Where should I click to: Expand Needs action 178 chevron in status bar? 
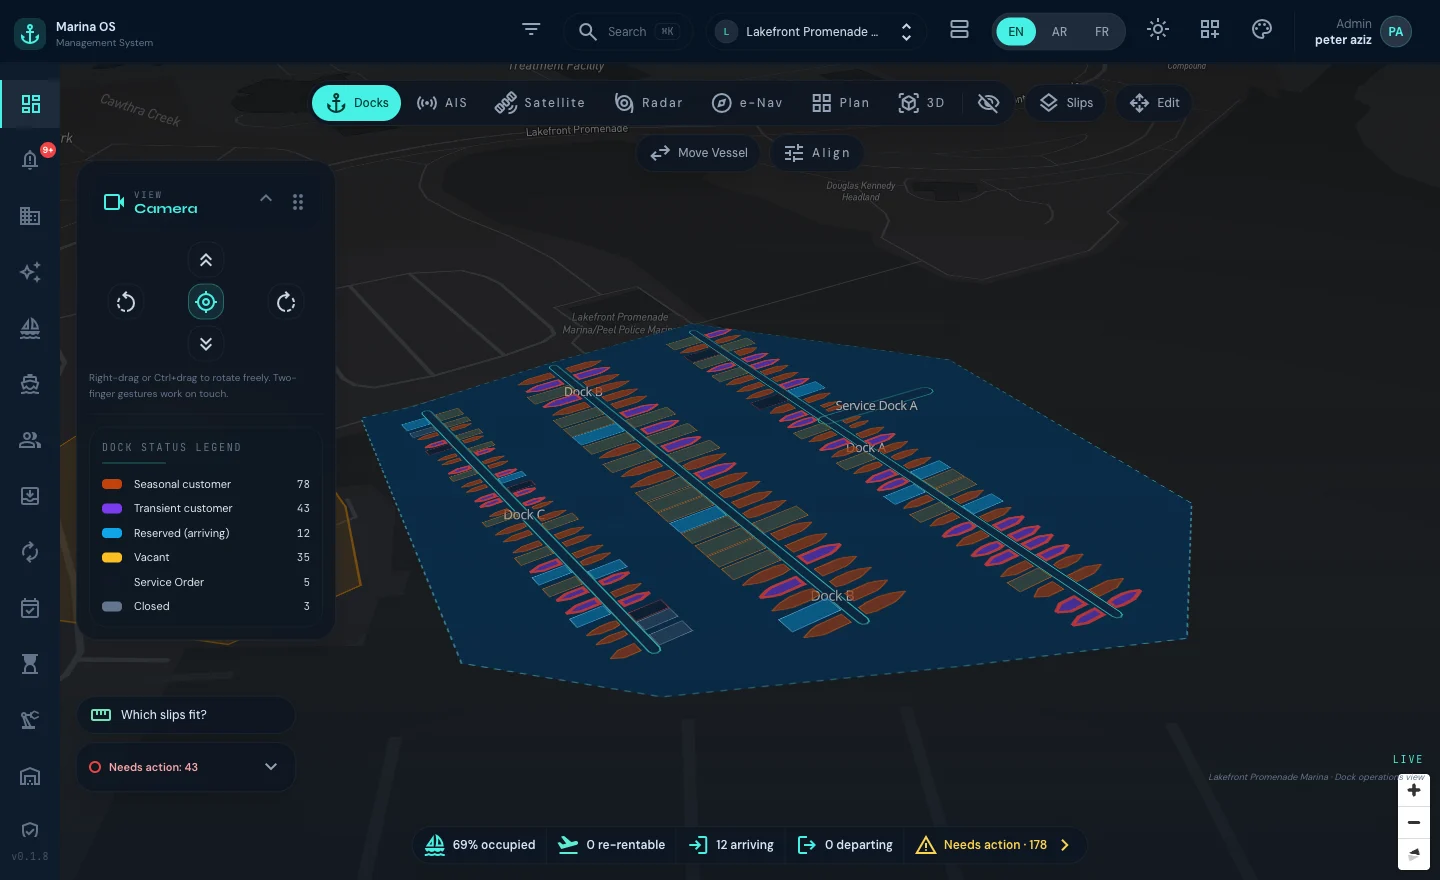1065,845
